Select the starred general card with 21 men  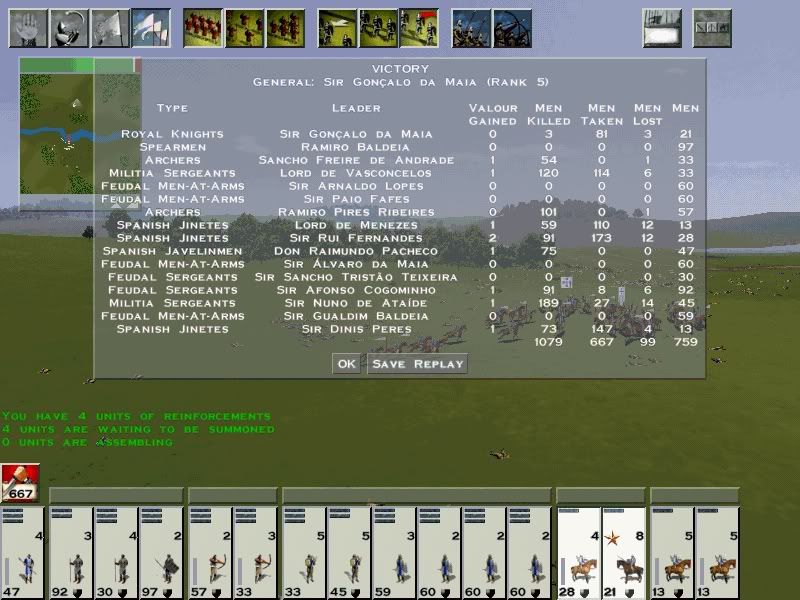623,553
